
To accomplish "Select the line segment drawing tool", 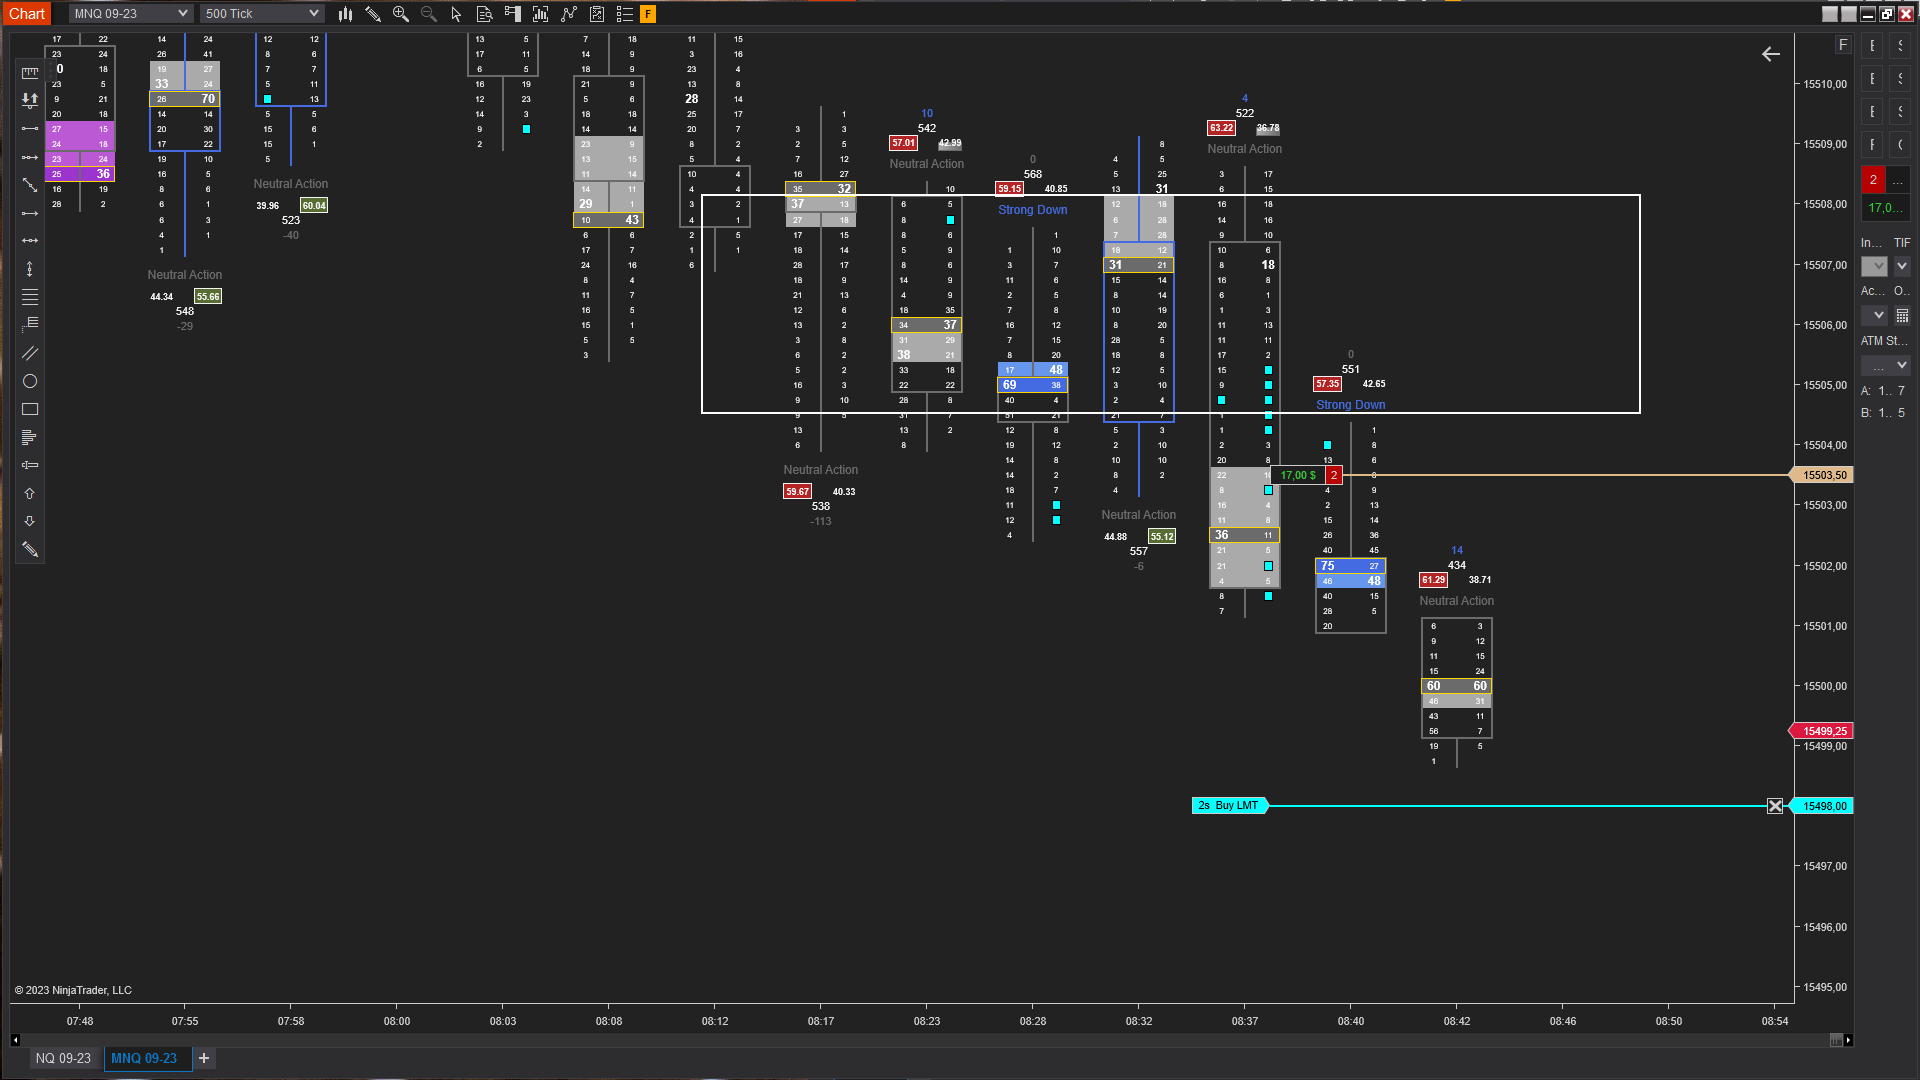I will pyautogui.click(x=30, y=129).
